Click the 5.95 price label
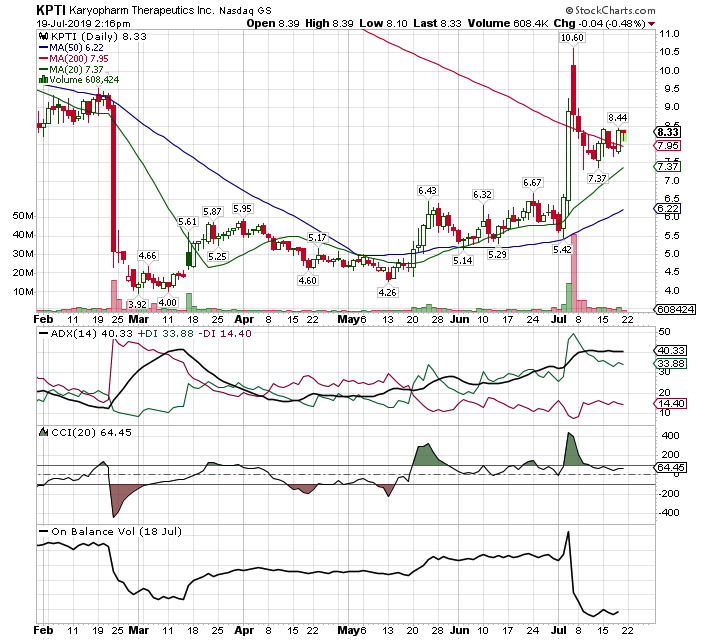The image size is (713, 644). point(242,209)
